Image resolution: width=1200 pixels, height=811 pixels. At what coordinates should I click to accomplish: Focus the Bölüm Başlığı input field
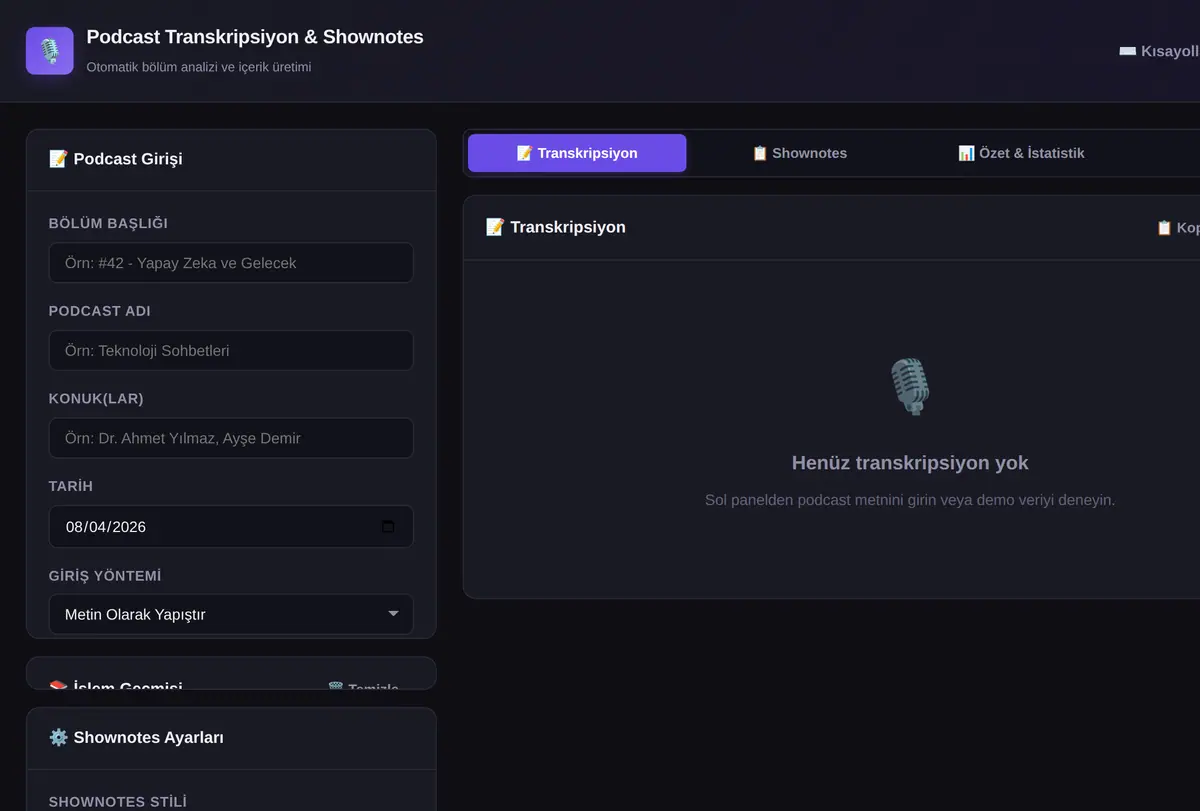(x=231, y=263)
